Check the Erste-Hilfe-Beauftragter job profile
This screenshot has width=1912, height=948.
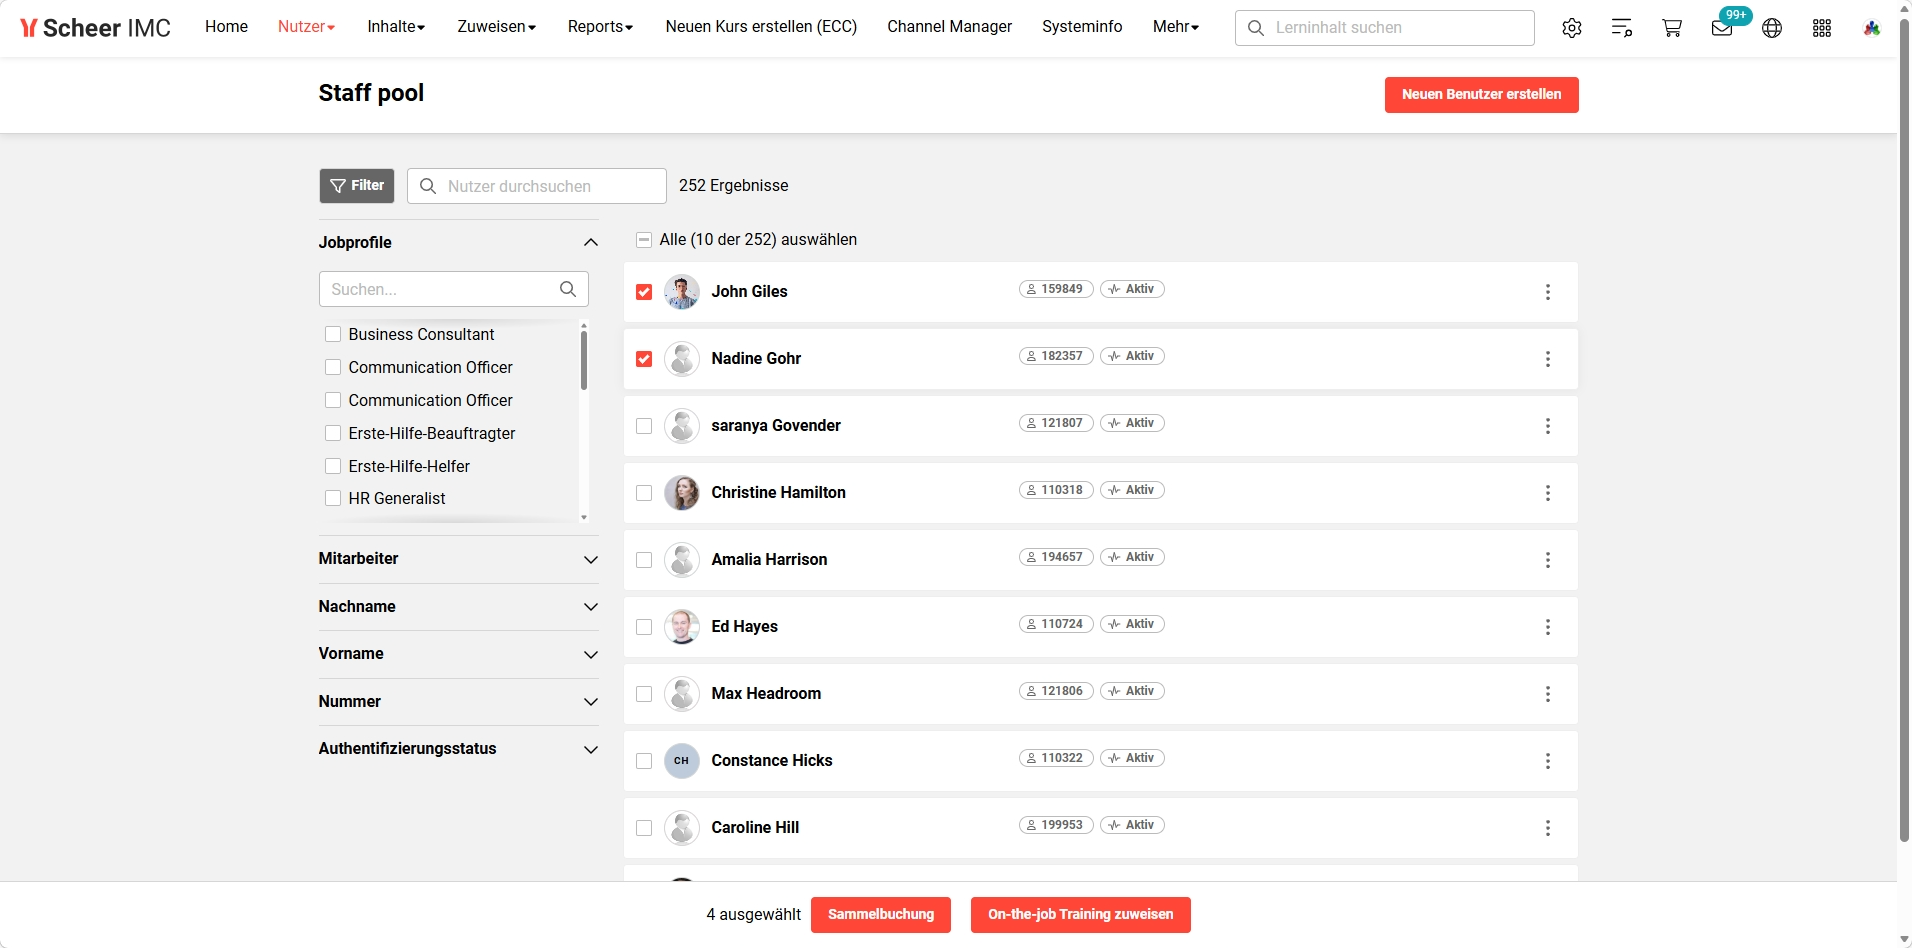coord(333,433)
